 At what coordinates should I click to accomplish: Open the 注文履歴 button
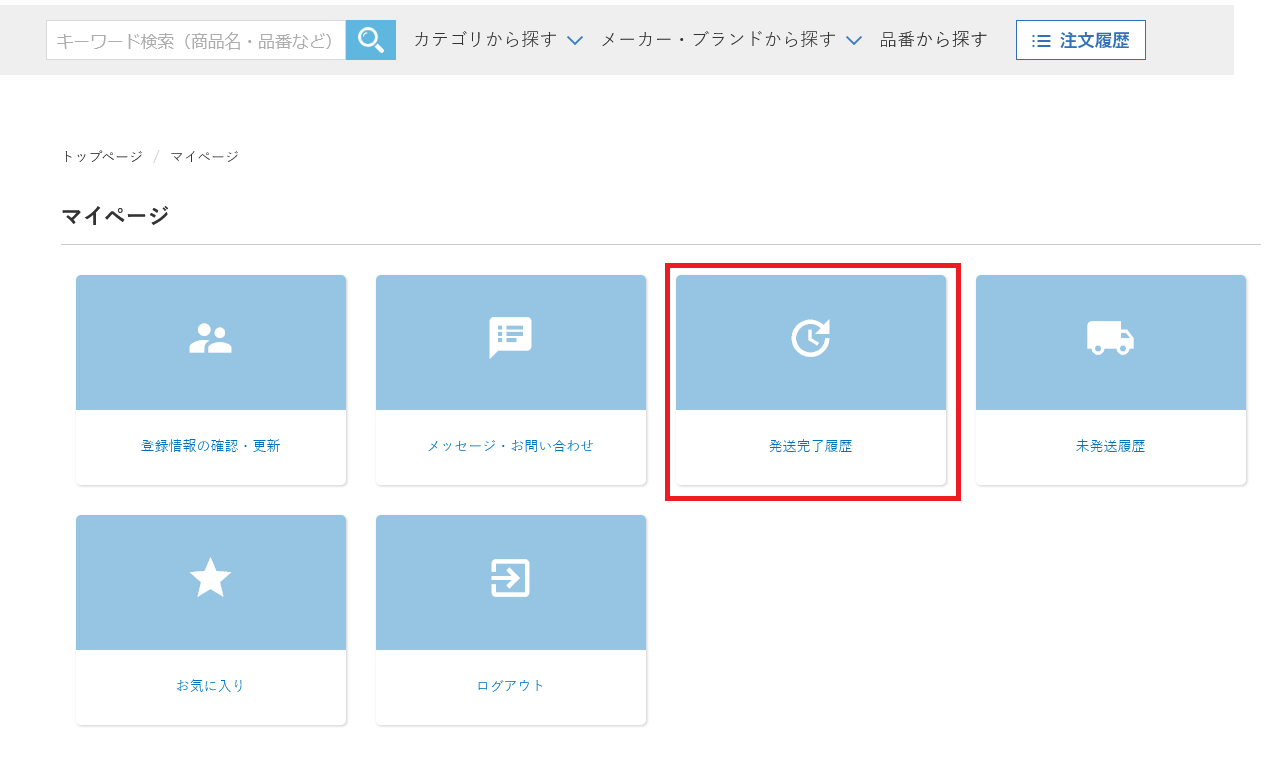[1081, 40]
